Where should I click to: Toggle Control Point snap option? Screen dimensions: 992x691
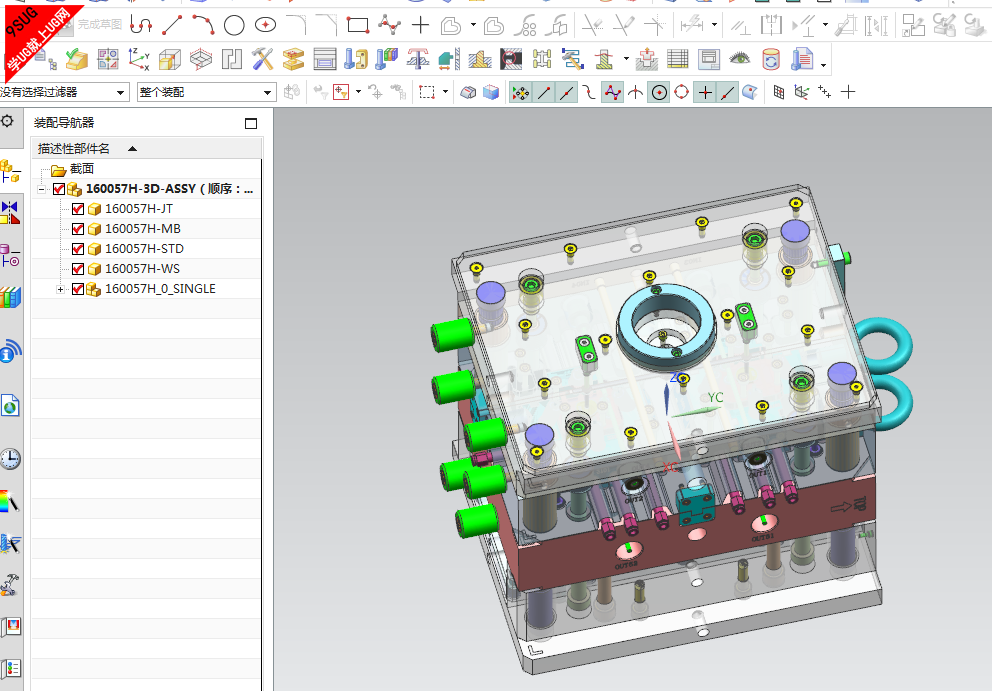(612, 92)
